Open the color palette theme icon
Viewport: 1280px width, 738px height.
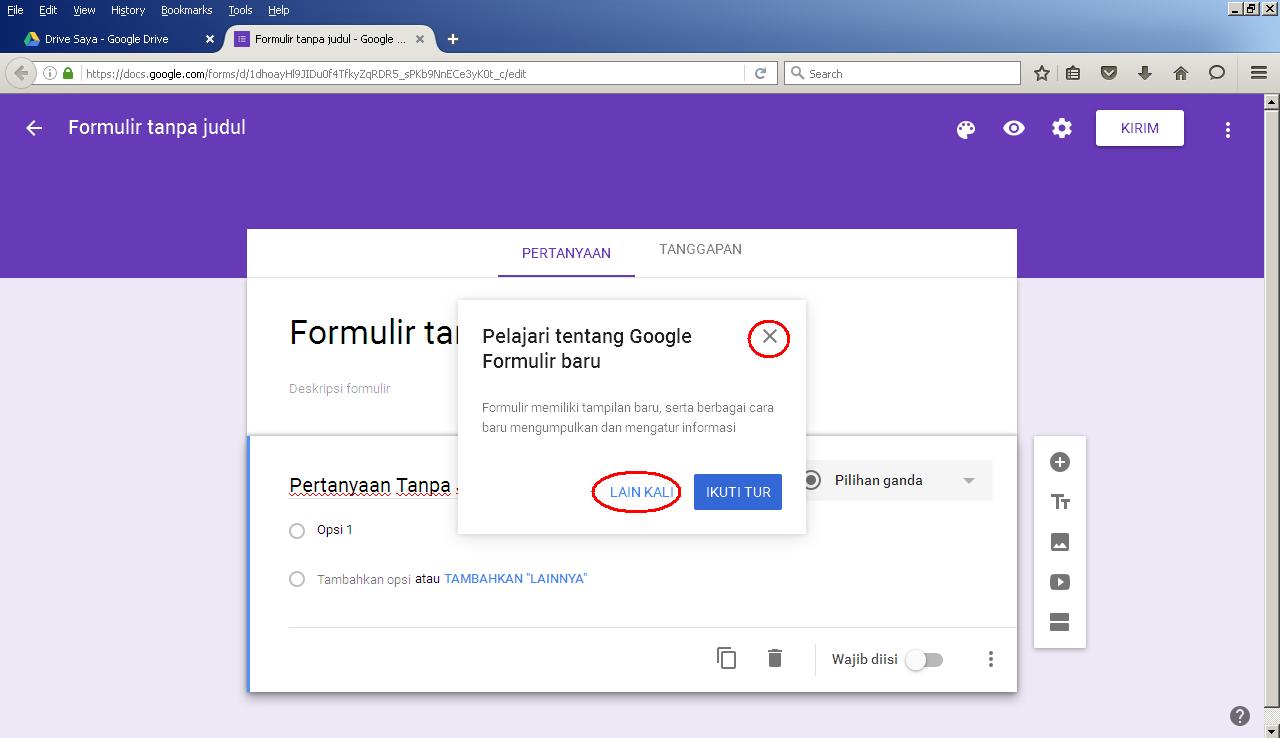click(966, 129)
